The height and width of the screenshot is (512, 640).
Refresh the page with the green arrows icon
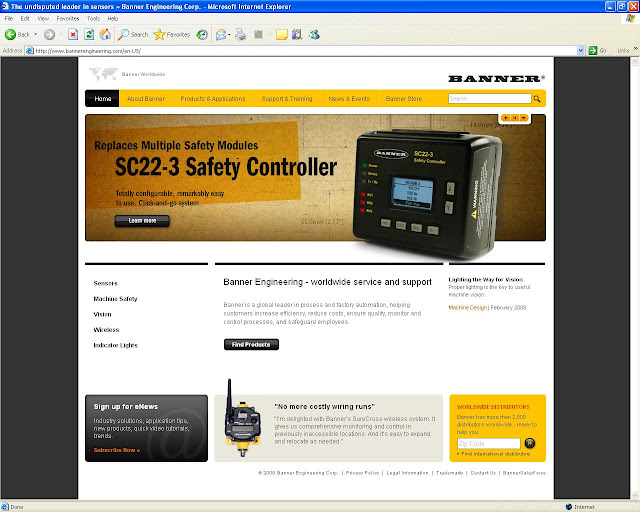tap(89, 35)
